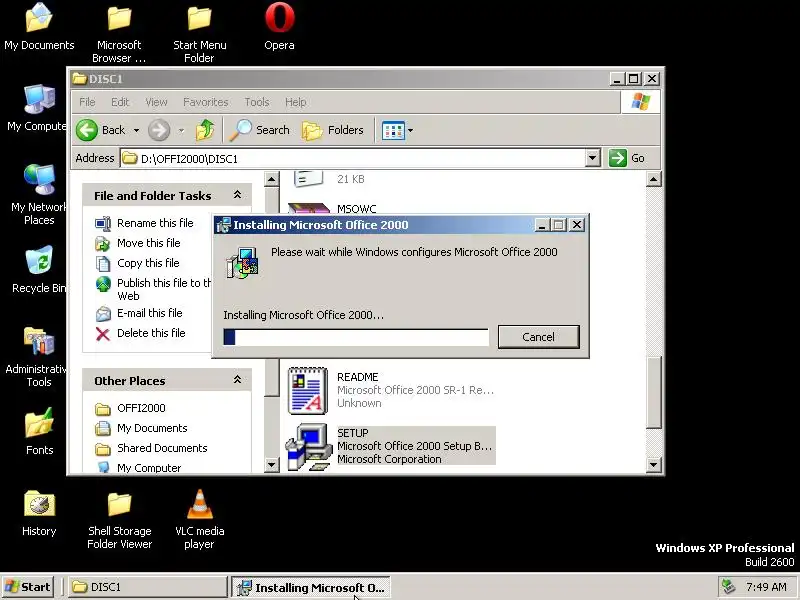Click file list scrollbar up arrow
Screen dimensions: 800x600
click(x=654, y=179)
